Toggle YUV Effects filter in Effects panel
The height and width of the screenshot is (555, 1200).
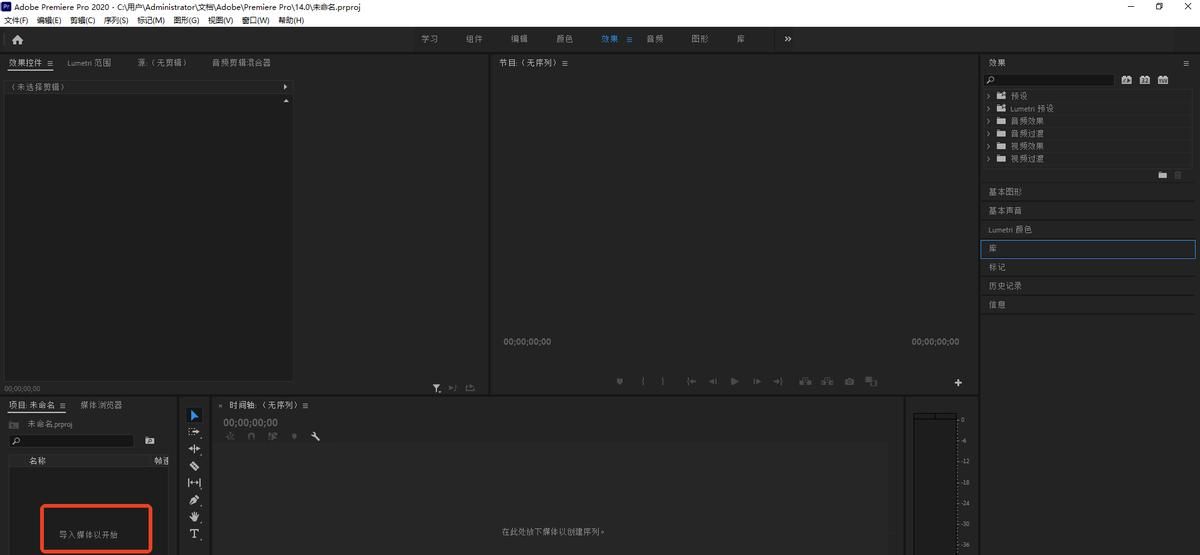(x=1162, y=80)
